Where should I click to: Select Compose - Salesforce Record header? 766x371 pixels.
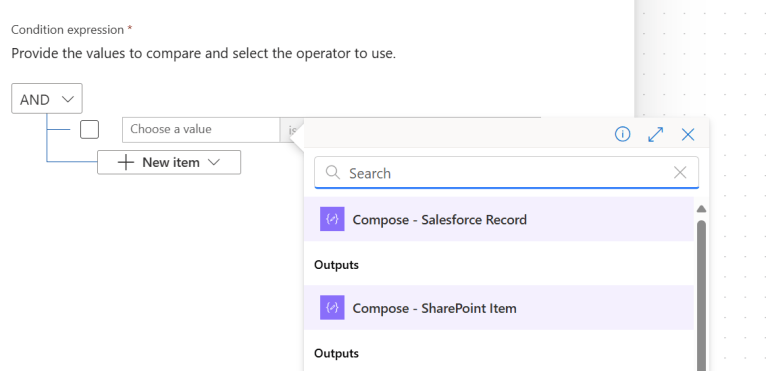pos(499,219)
